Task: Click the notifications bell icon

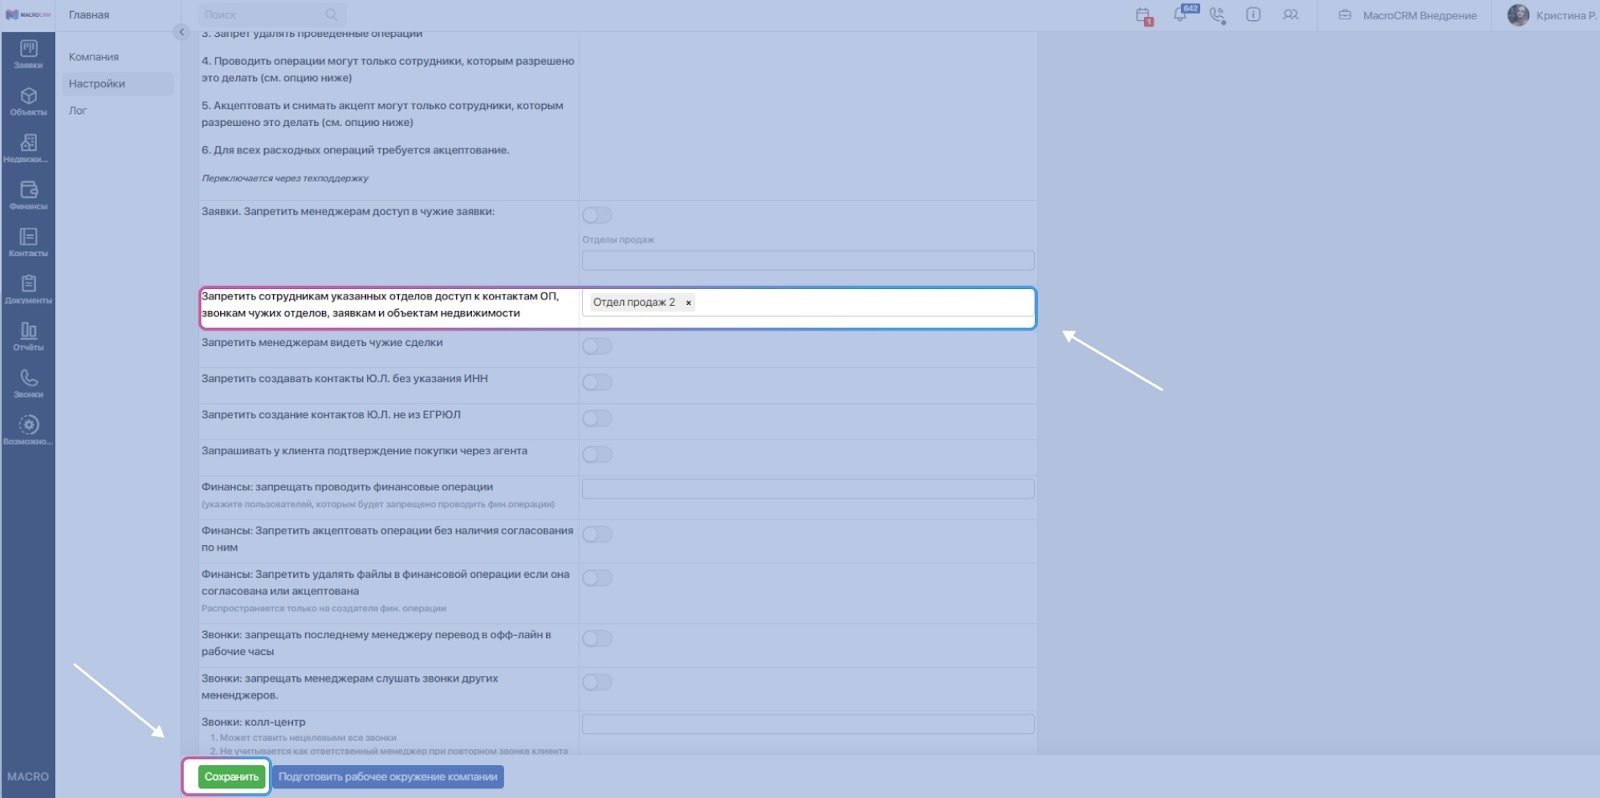Action: pyautogui.click(x=1181, y=15)
